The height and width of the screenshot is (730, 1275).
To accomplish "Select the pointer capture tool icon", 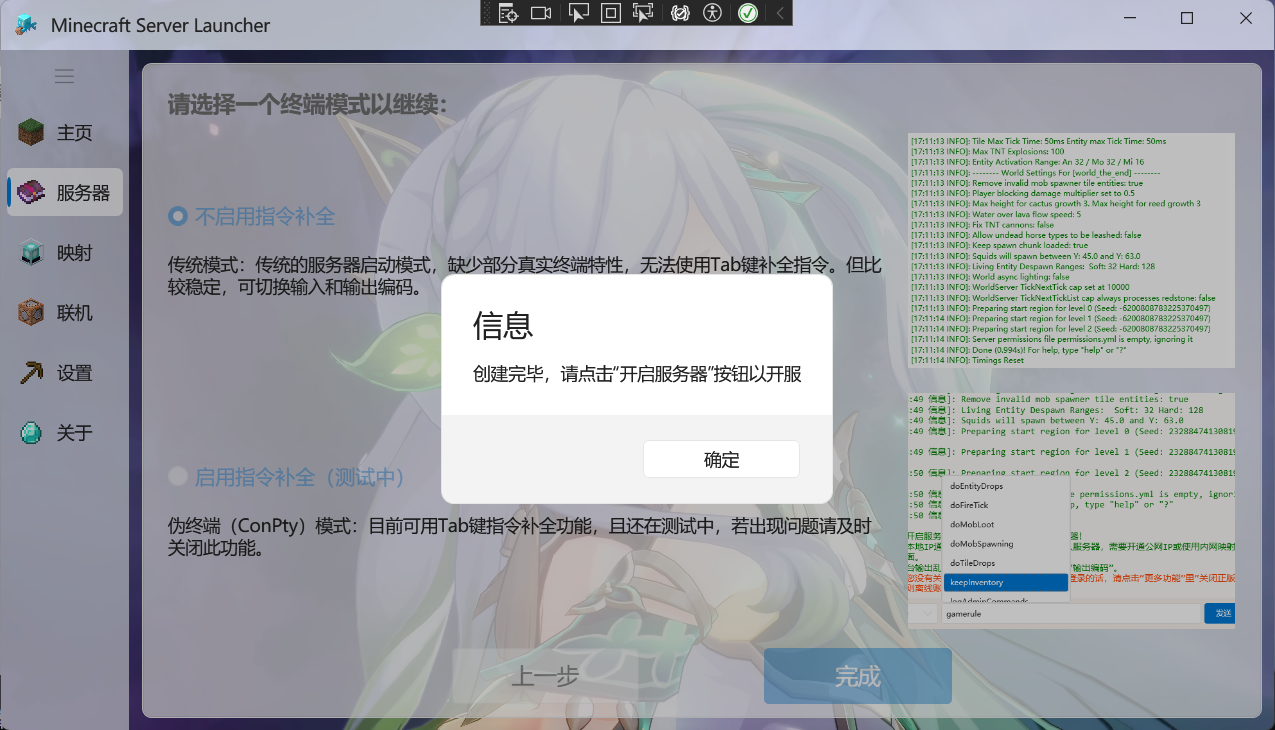I will pyautogui.click(x=577, y=14).
